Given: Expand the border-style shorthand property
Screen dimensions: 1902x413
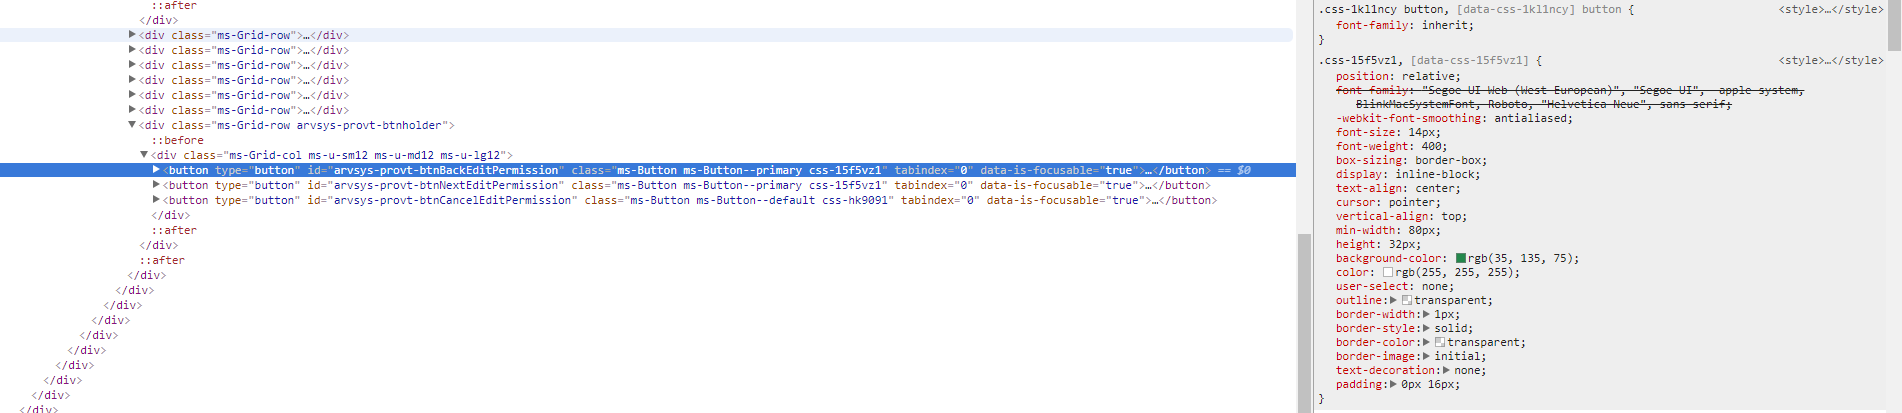Looking at the screenshot, I should [1426, 328].
